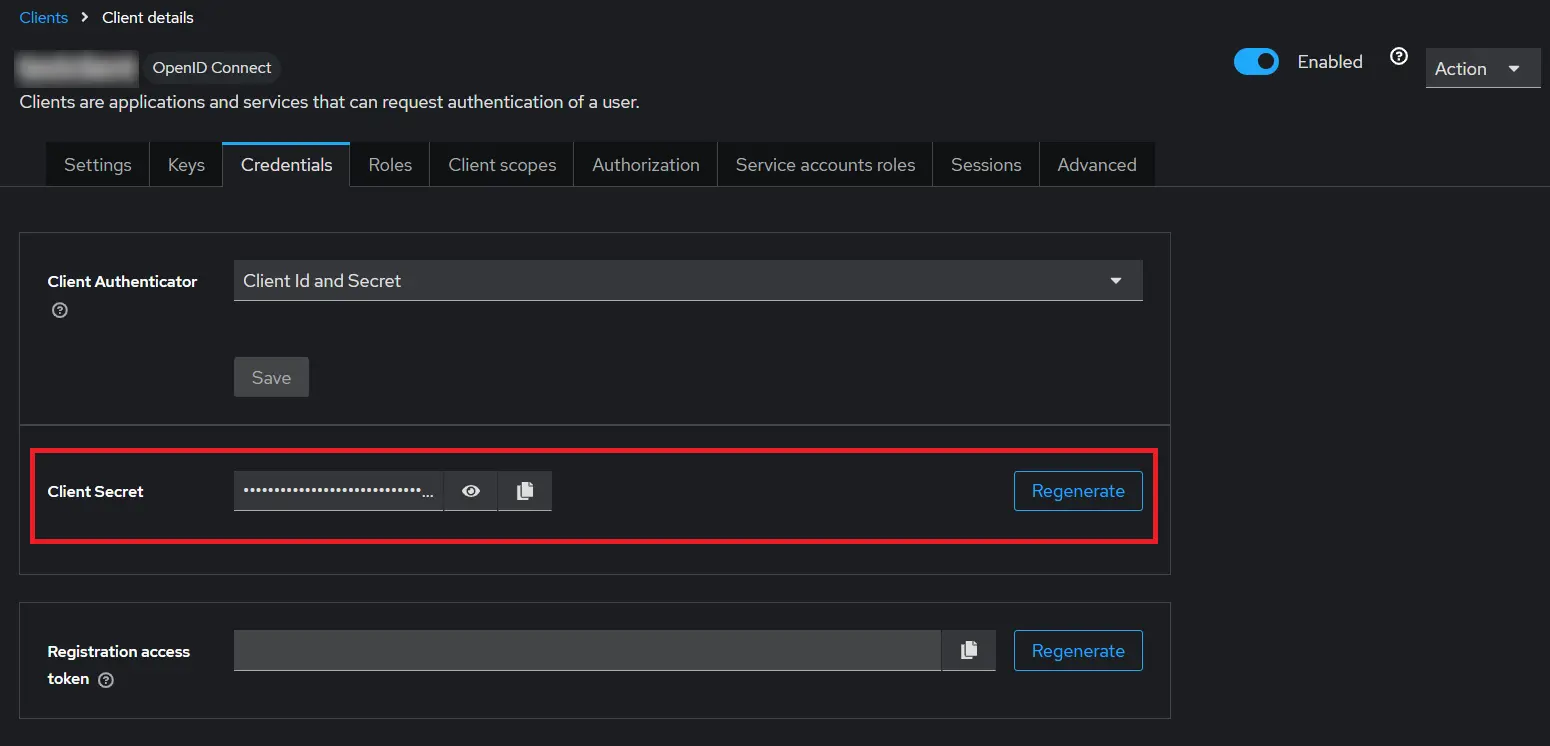Copy the registration access token

969,650
